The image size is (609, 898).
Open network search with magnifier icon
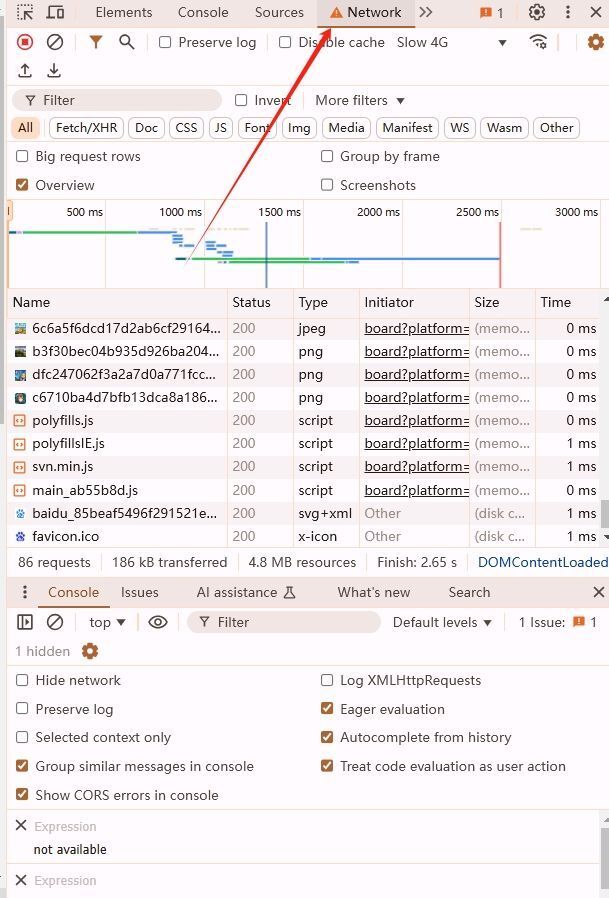click(127, 42)
